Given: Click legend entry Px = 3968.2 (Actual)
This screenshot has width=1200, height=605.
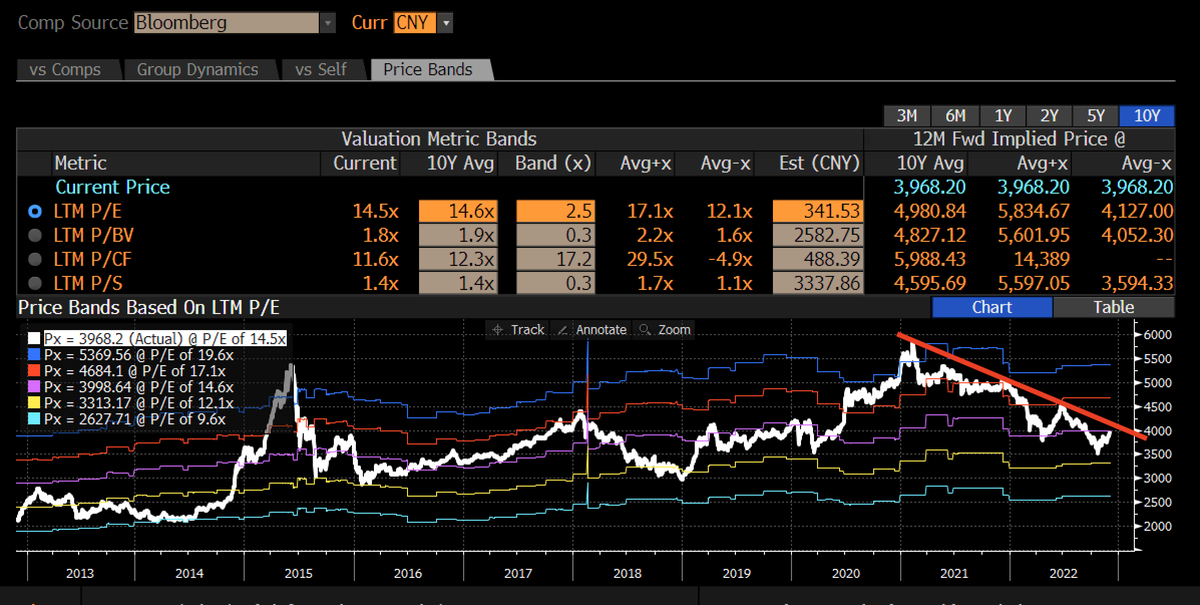Looking at the screenshot, I should tap(165, 340).
